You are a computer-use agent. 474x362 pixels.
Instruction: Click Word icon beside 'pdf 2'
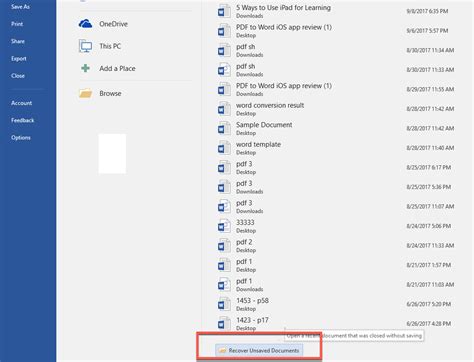(224, 246)
